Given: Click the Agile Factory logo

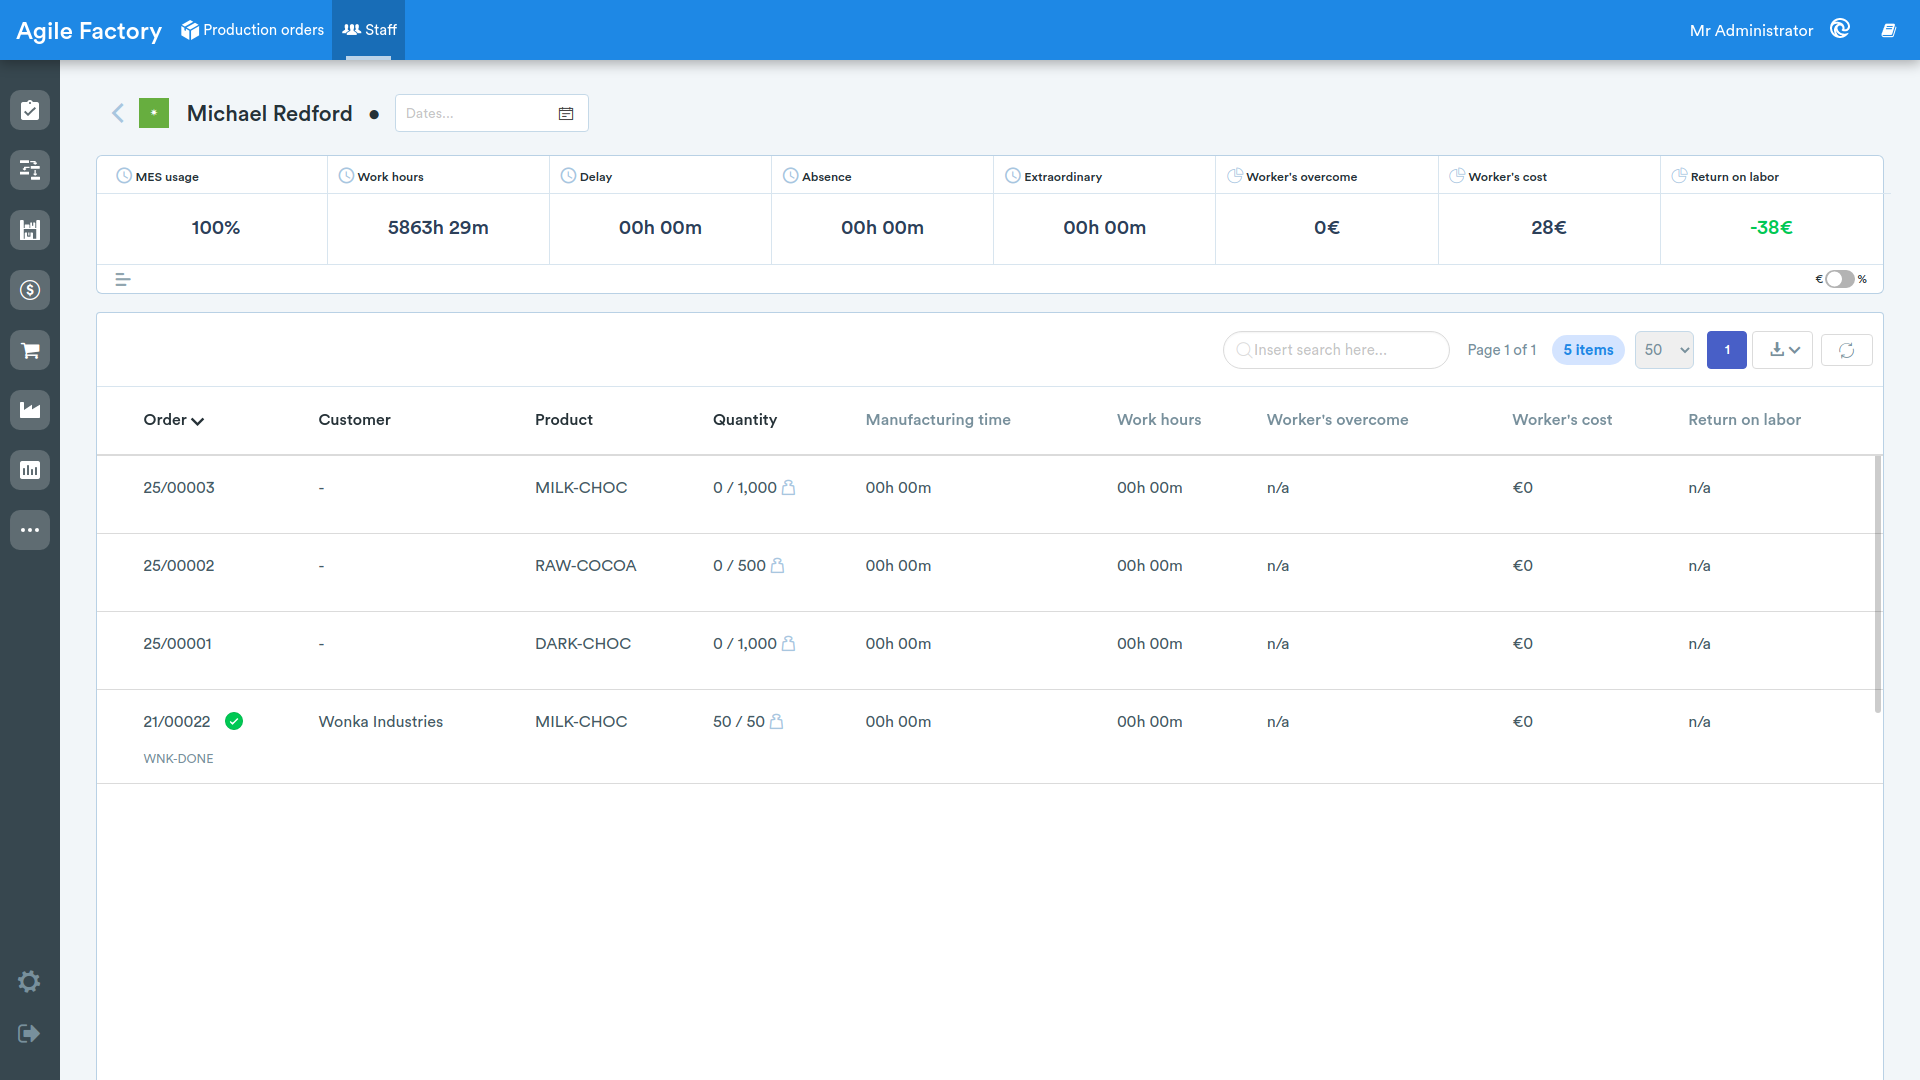Looking at the screenshot, I should pos(89,31).
